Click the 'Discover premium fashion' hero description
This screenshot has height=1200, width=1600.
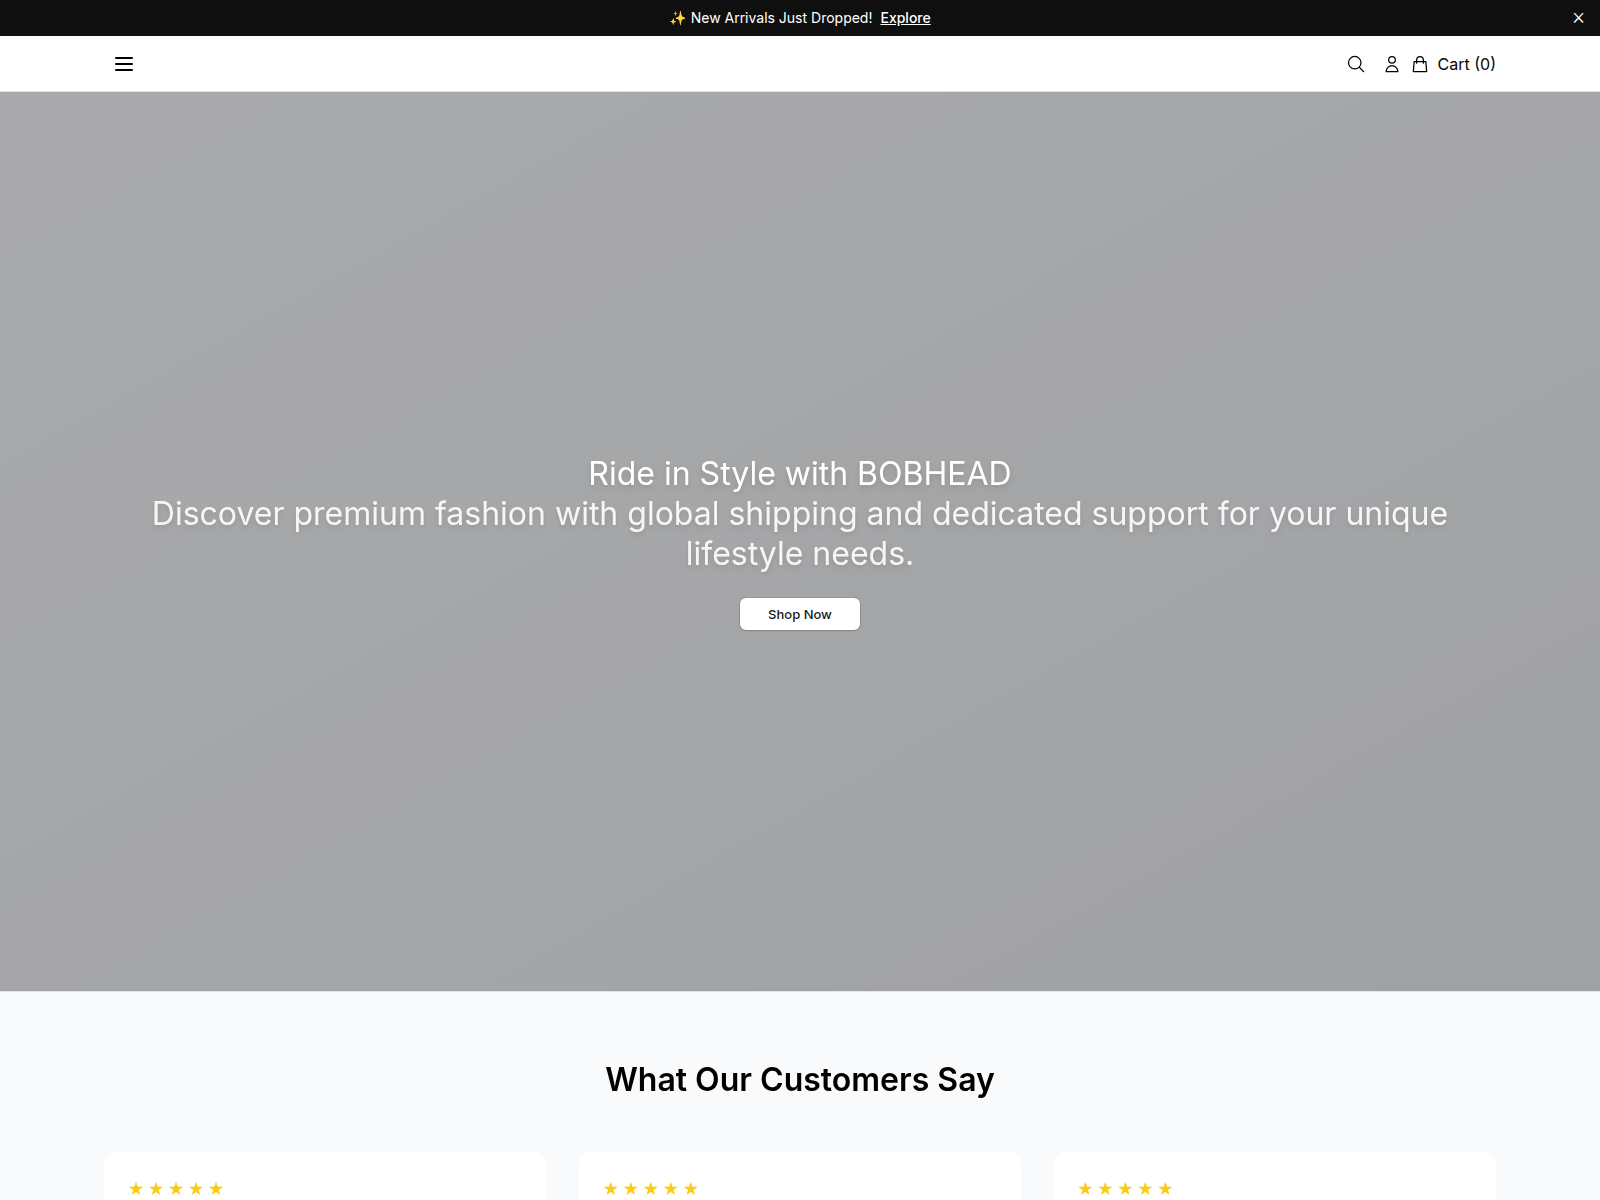[800, 533]
